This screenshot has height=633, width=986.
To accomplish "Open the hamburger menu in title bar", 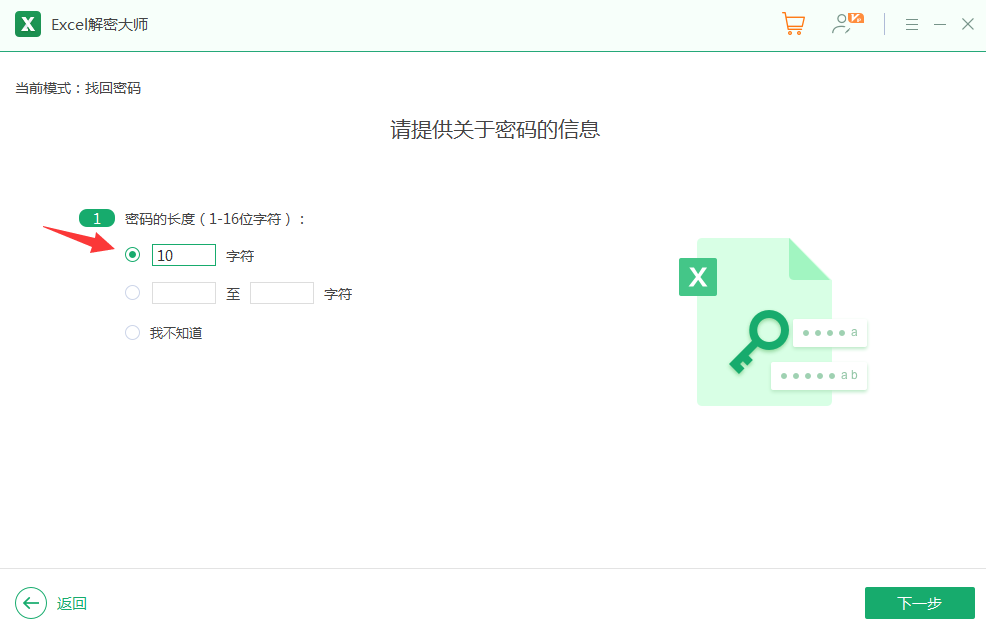I will click(912, 25).
